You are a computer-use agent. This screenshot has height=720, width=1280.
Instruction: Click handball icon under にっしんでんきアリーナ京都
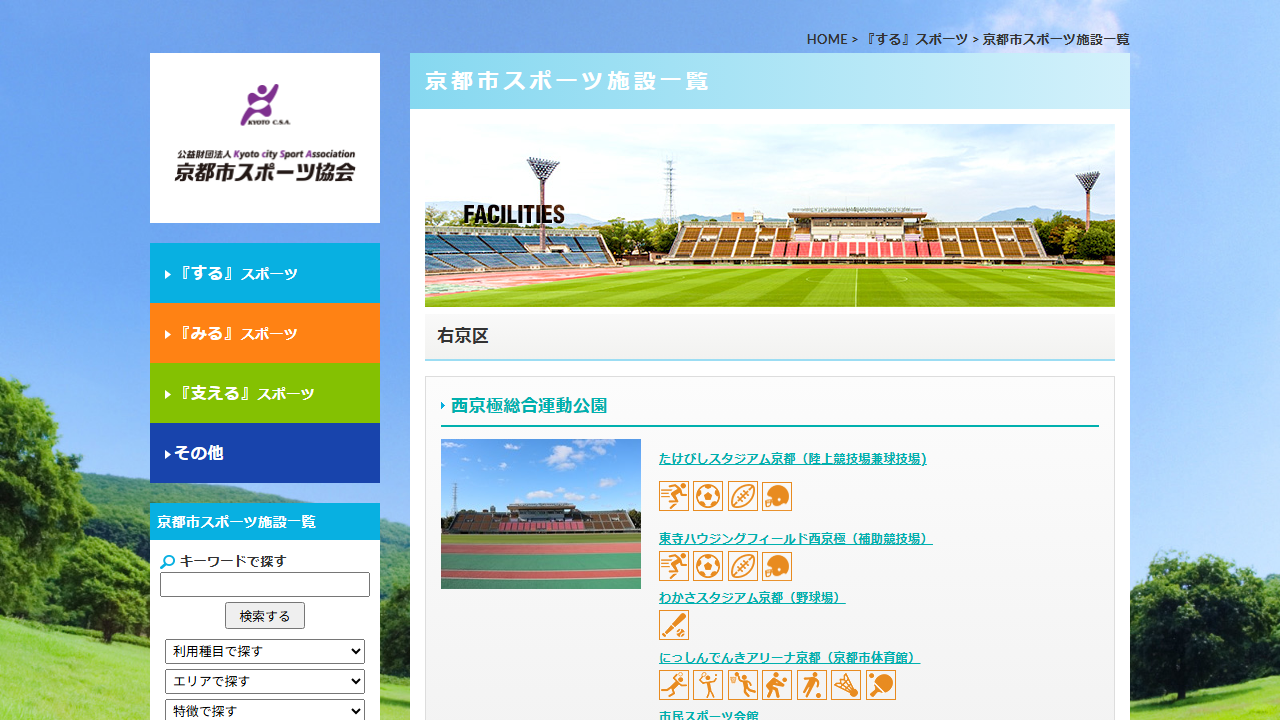click(x=674, y=685)
